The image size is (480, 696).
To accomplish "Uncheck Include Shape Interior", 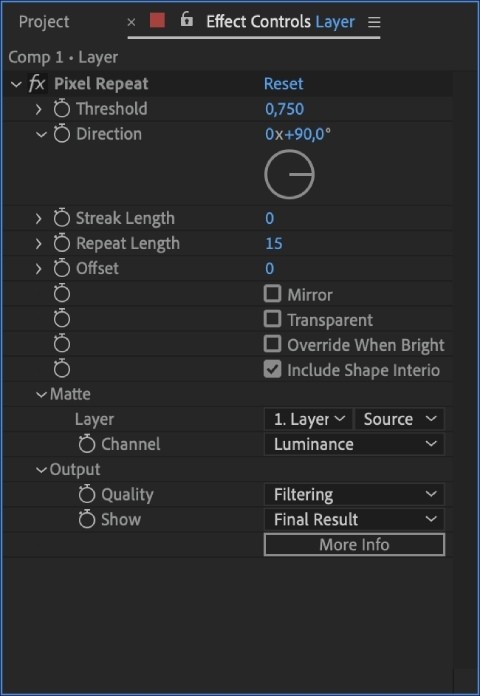I will [x=272, y=369].
